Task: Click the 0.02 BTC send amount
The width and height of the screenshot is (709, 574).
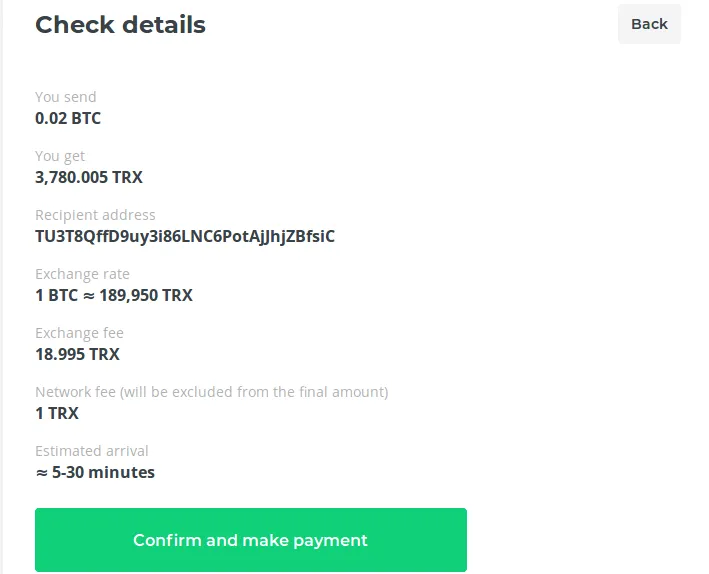Action: pyautogui.click(x=68, y=119)
